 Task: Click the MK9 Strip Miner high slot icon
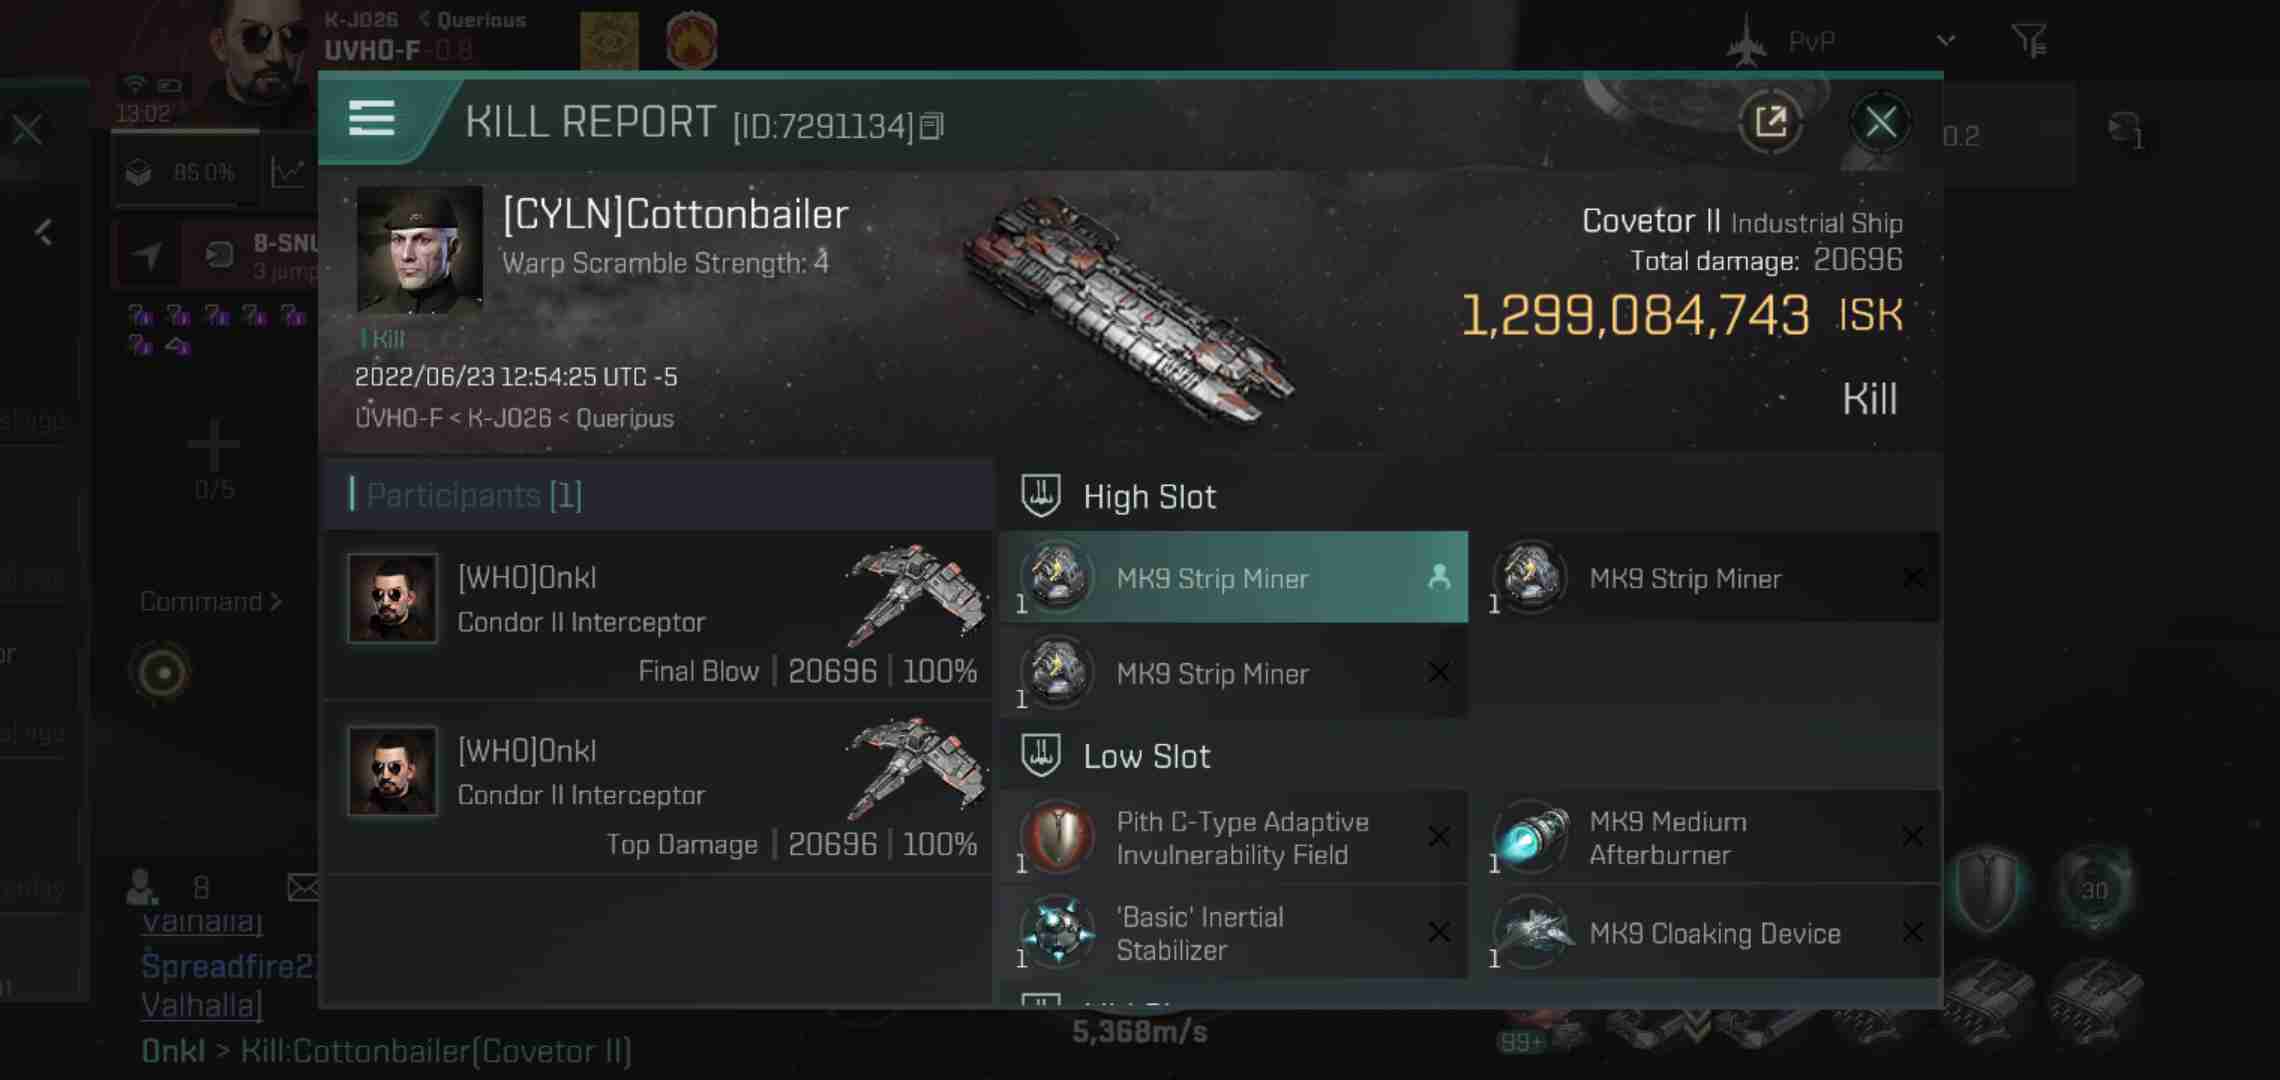1059,576
